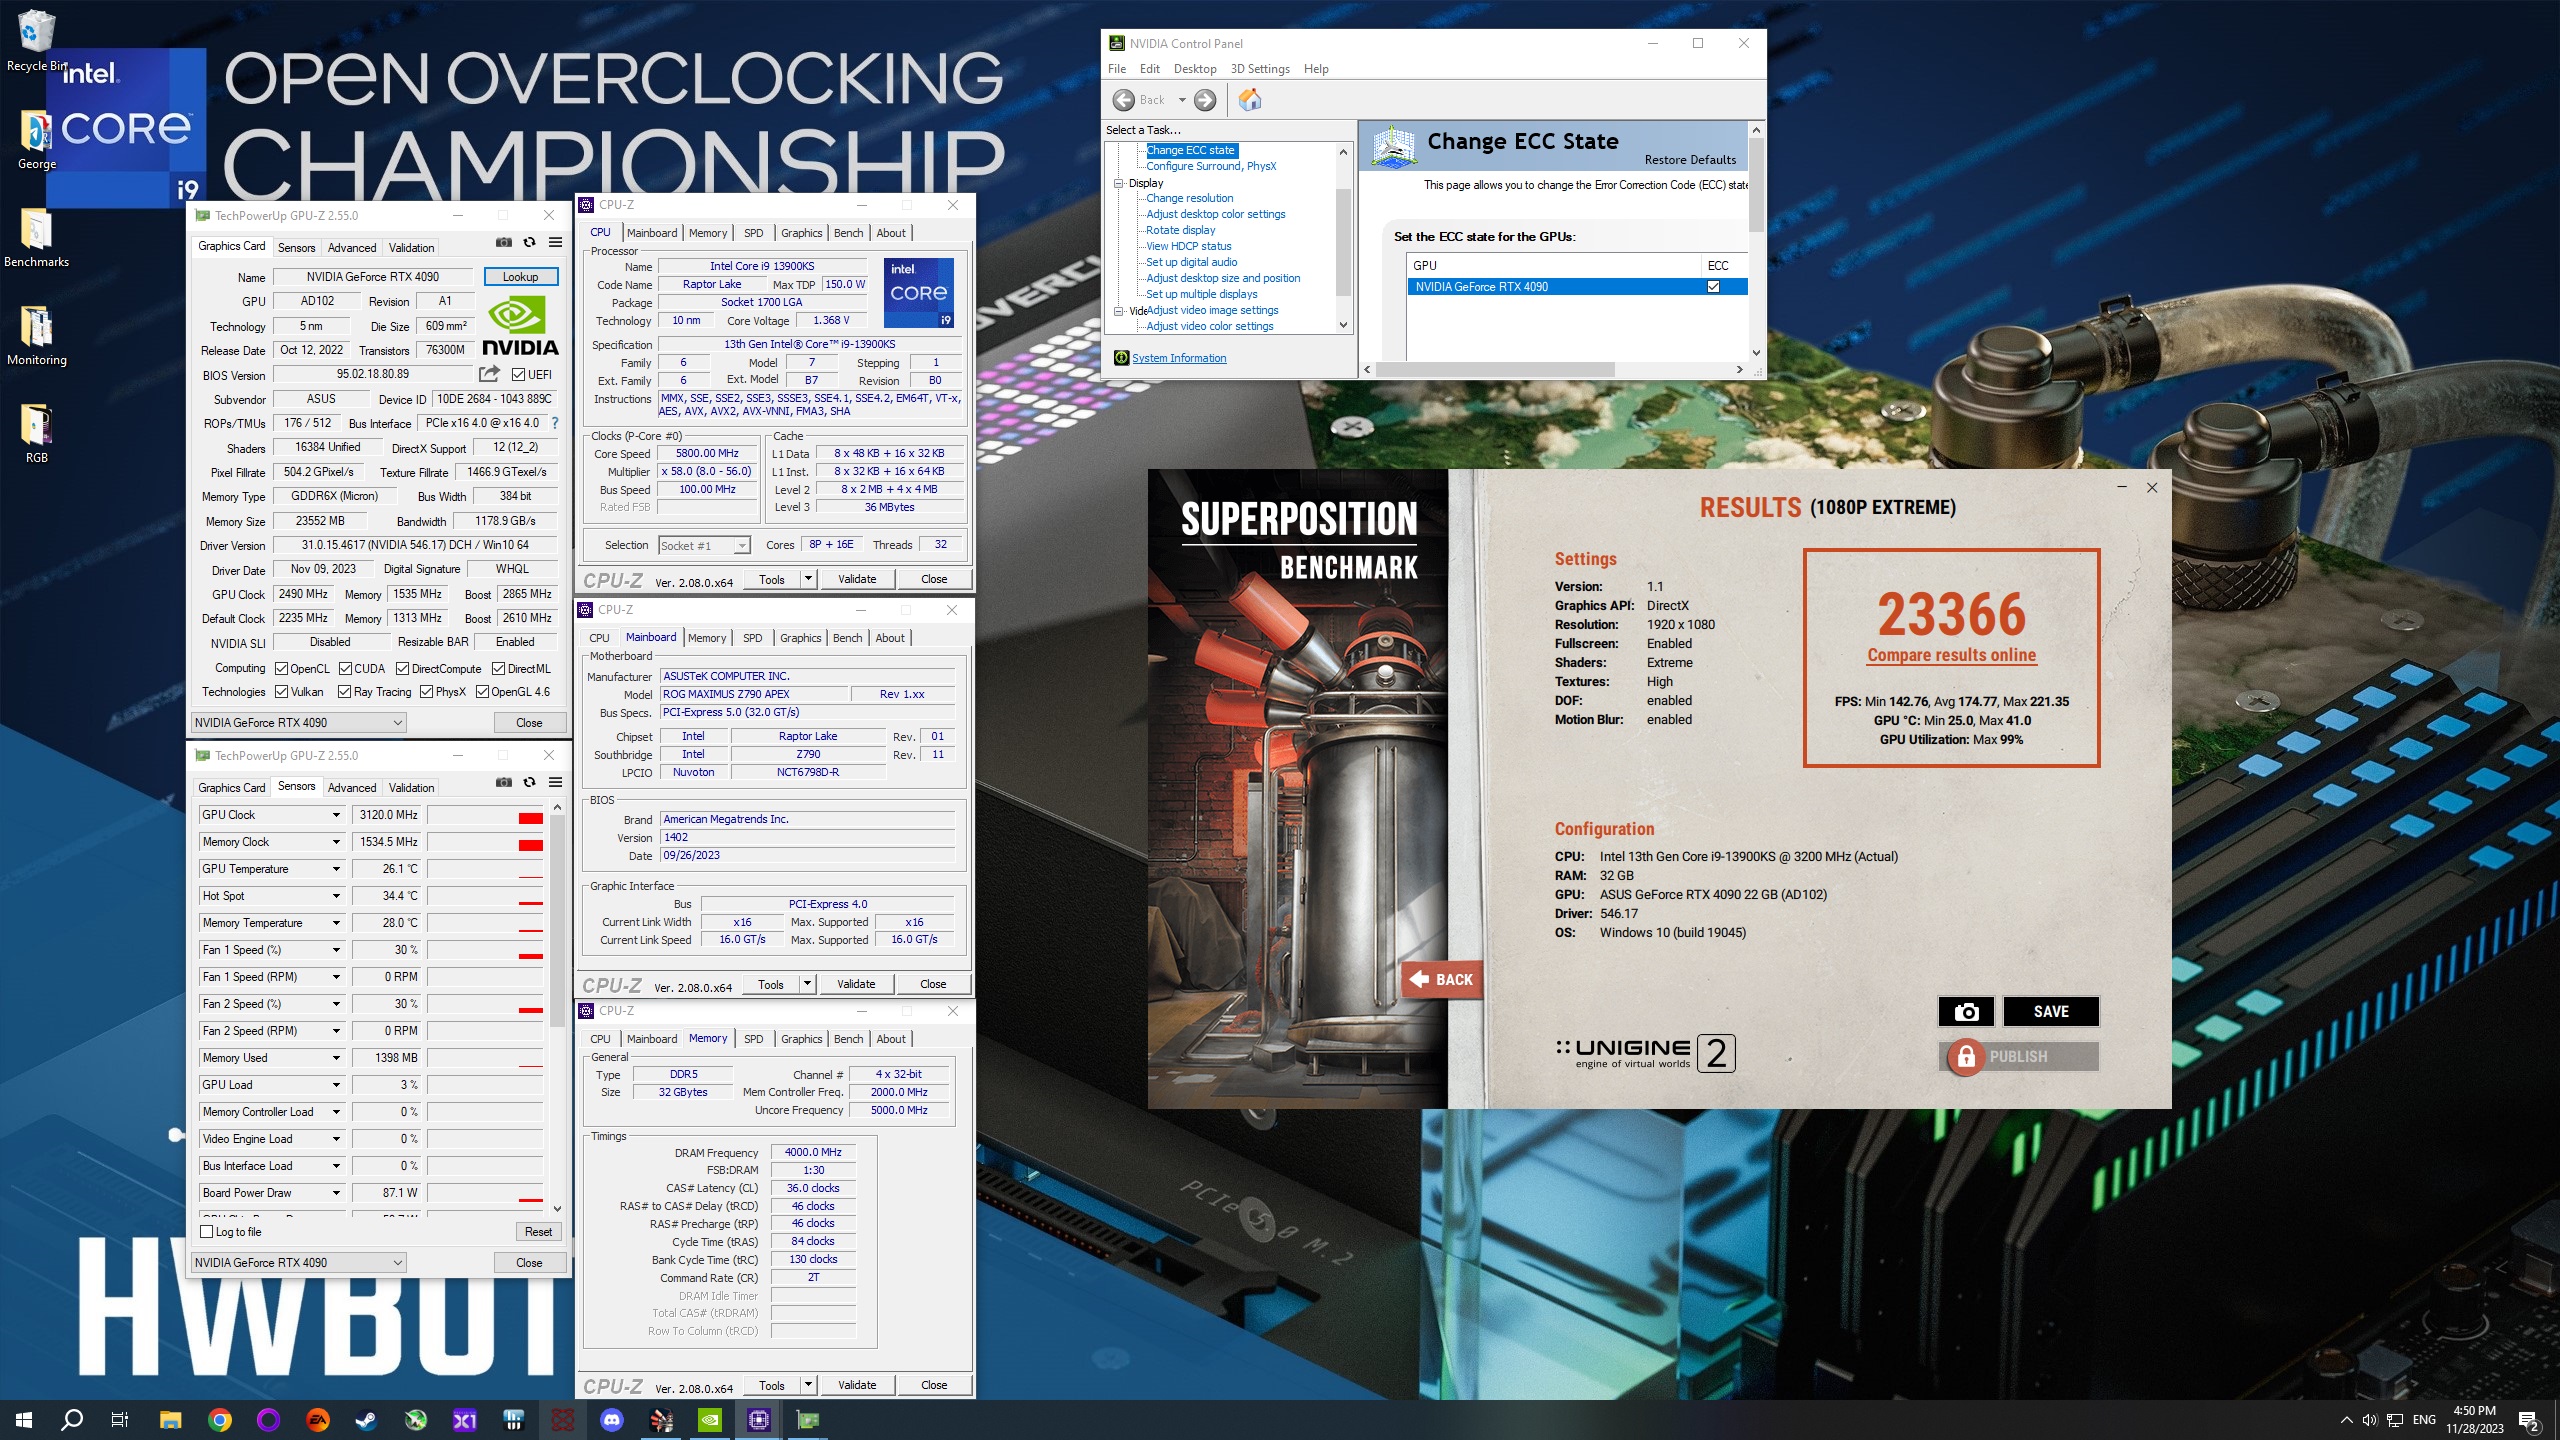Open Back history dropdown arrow in NVIDIA panel

[1182, 100]
